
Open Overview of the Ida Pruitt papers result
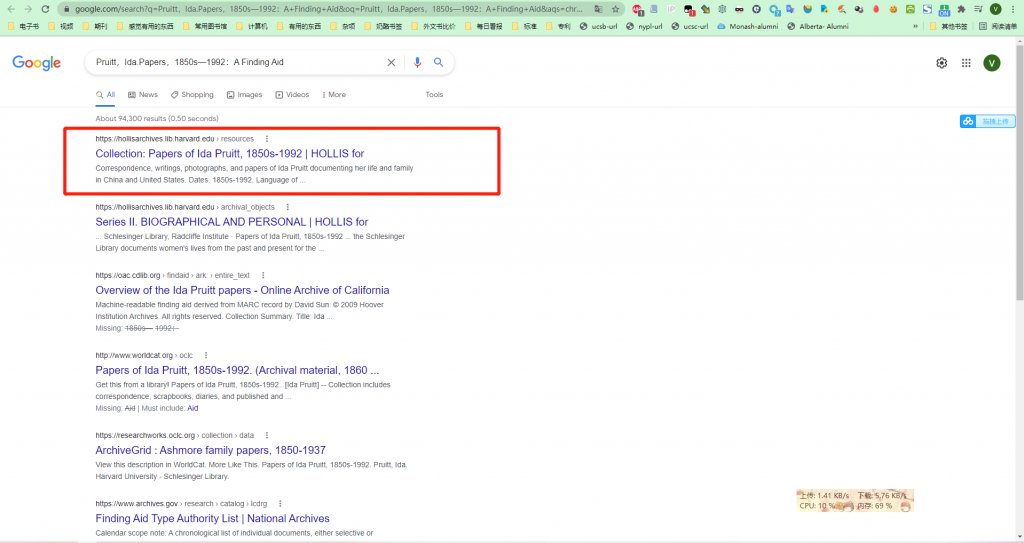point(242,290)
